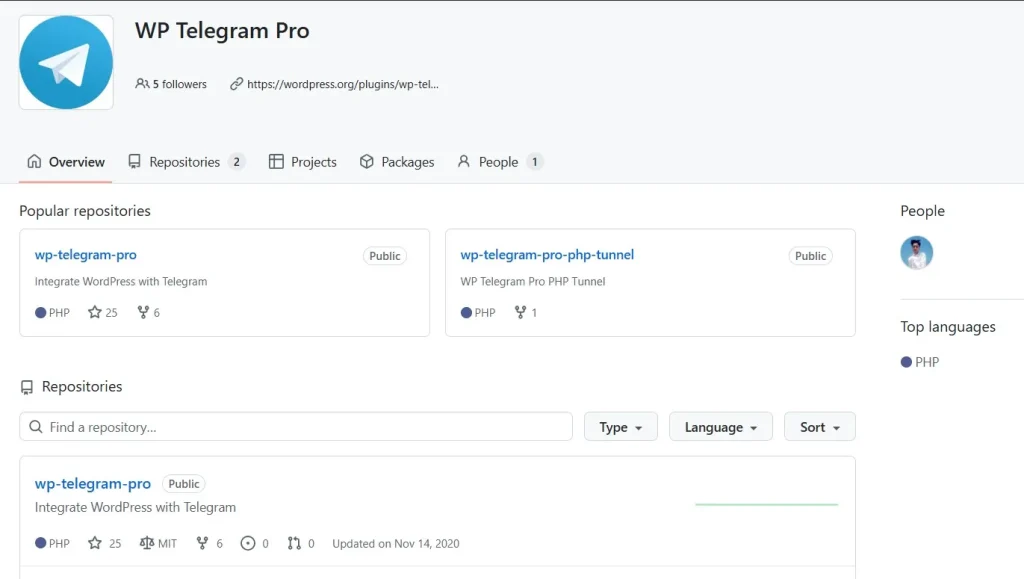
Task: Open the Type filter dropdown
Action: point(620,427)
